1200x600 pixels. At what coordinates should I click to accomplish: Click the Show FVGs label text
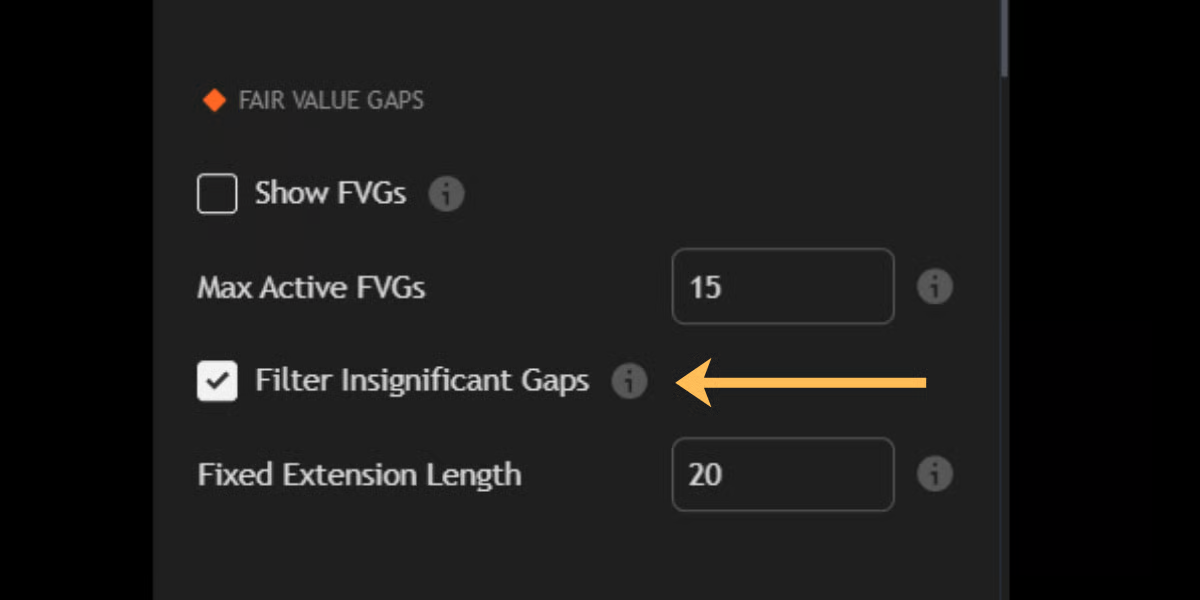tap(330, 193)
